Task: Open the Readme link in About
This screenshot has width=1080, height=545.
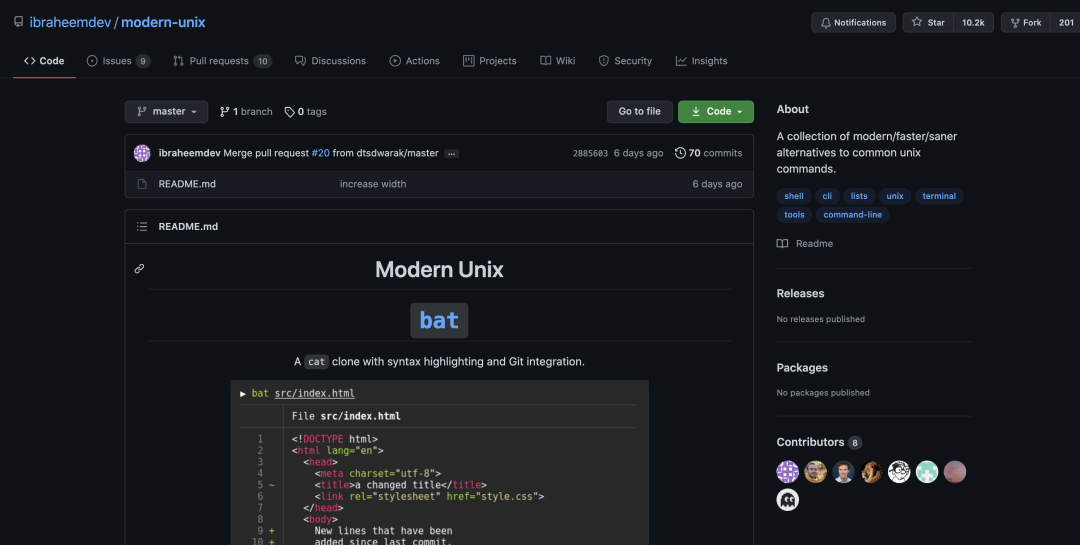Action: point(805,244)
